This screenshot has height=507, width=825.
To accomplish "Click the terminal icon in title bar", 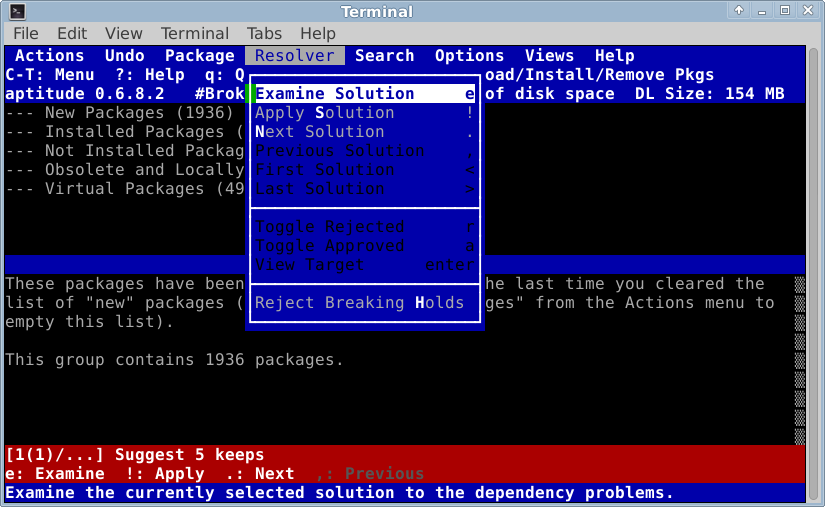I will tap(17, 11).
